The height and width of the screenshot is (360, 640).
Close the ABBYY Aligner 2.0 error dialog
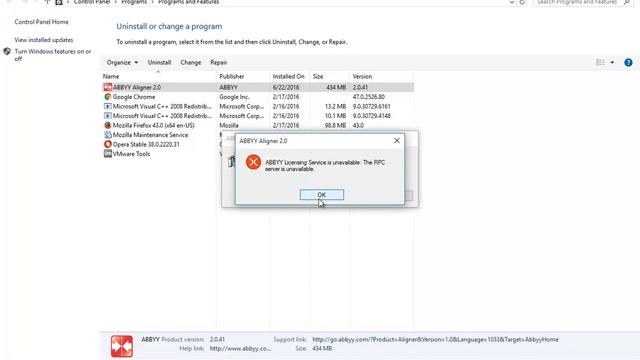[396, 140]
